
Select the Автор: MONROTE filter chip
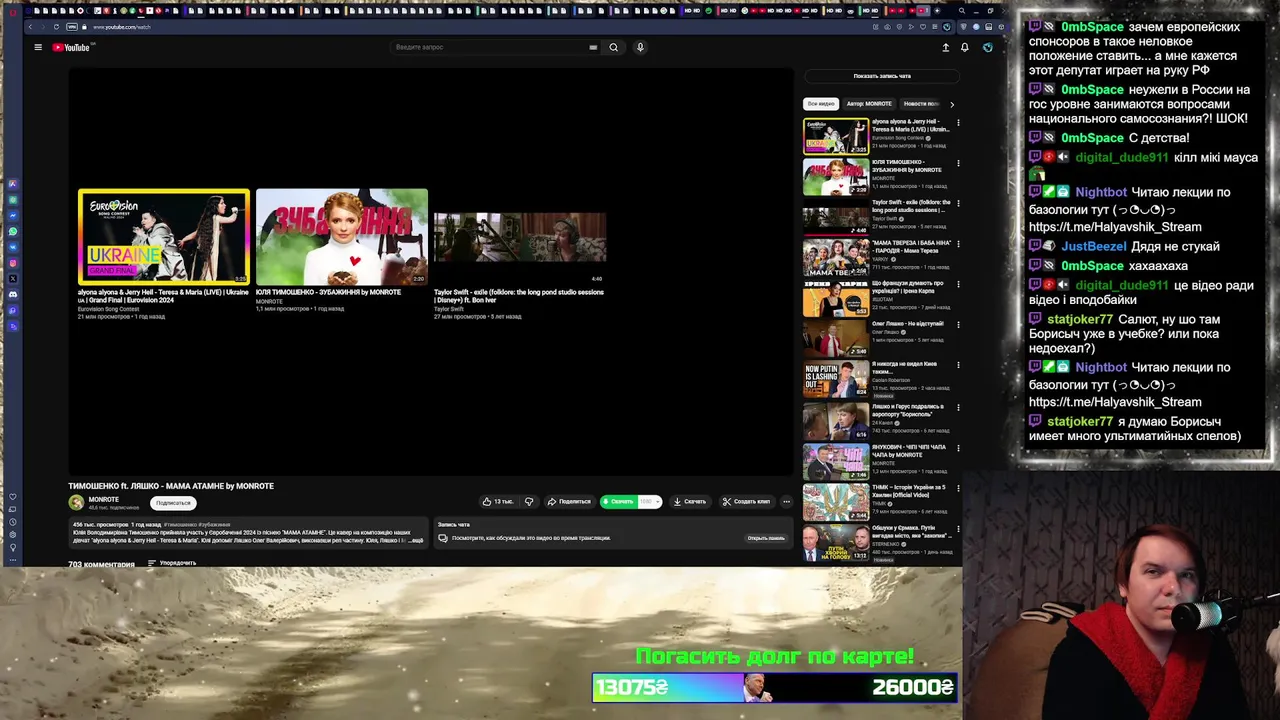pos(869,104)
